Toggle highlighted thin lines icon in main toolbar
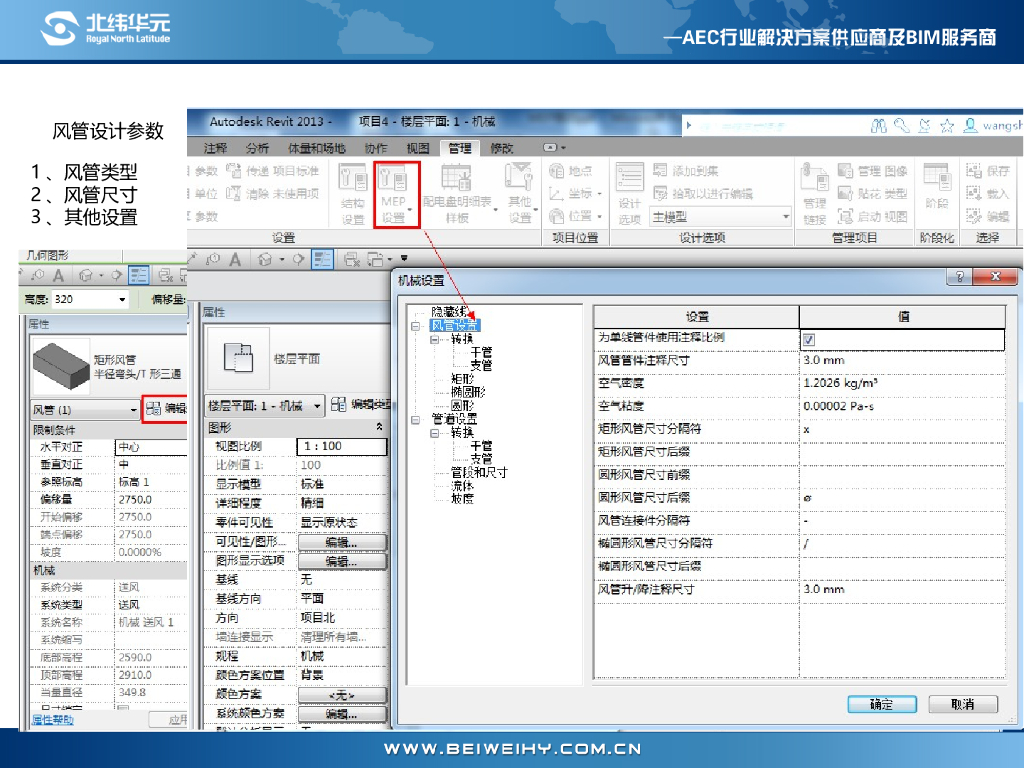 tap(322, 259)
